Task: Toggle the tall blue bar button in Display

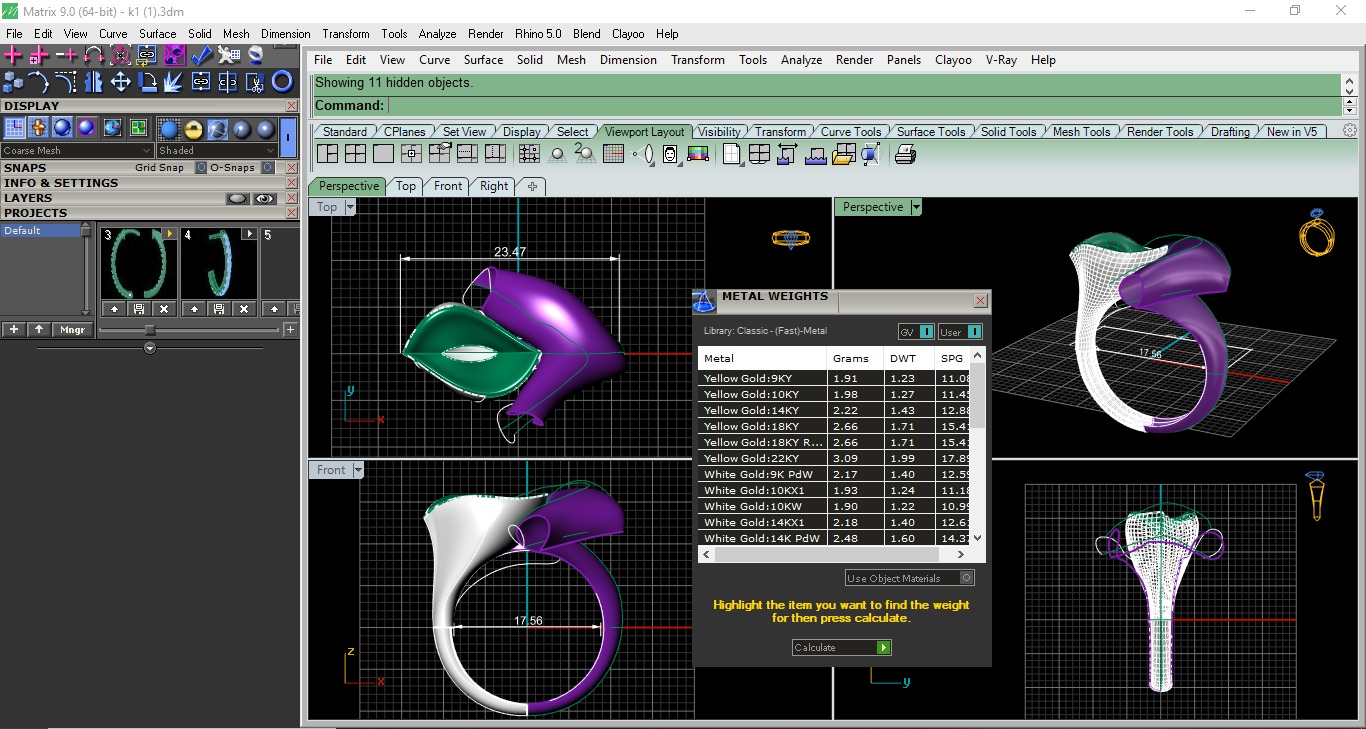Action: click(x=289, y=137)
